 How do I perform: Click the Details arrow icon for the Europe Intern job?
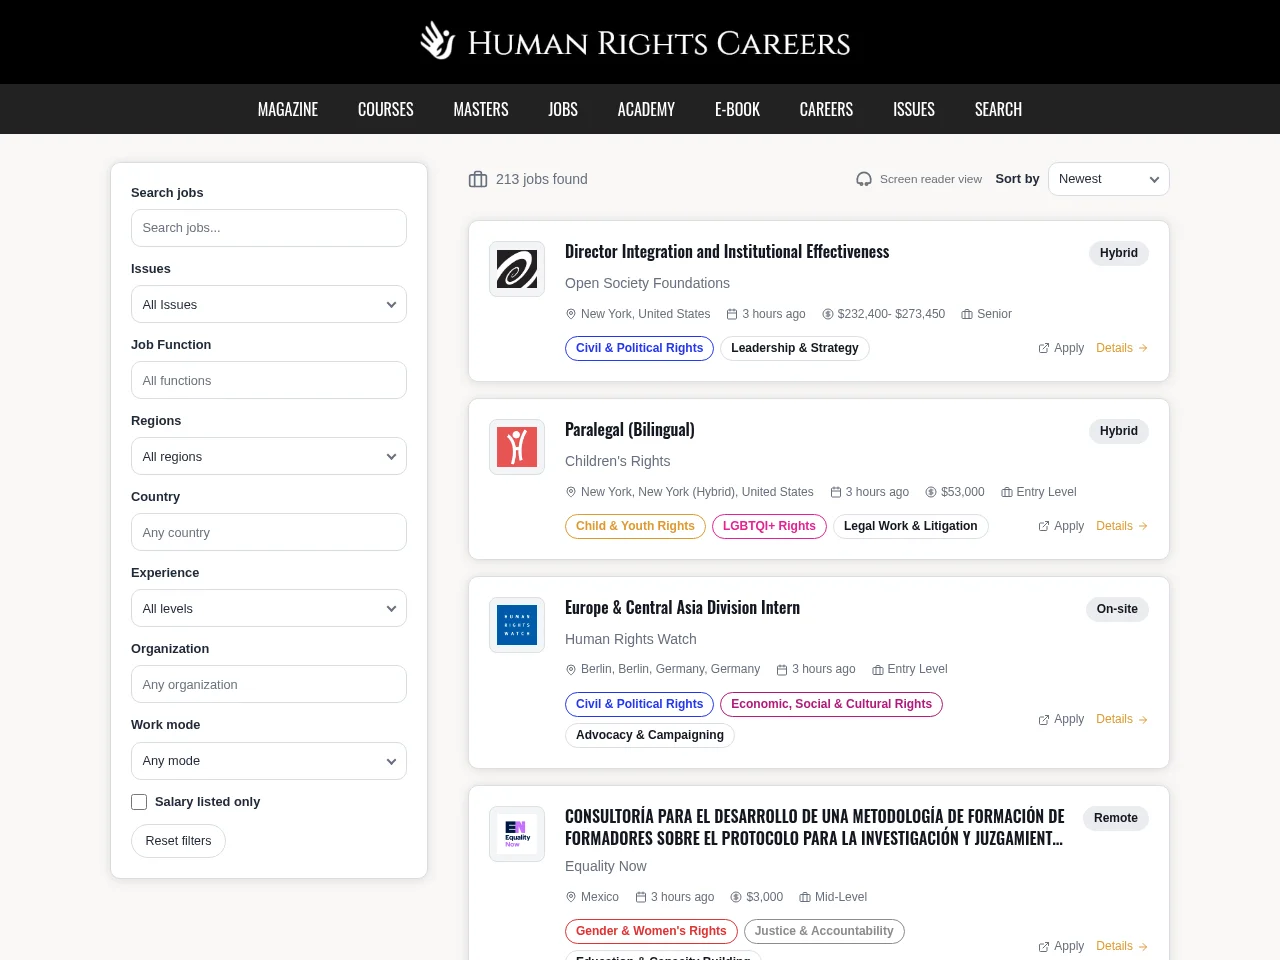(x=1143, y=719)
